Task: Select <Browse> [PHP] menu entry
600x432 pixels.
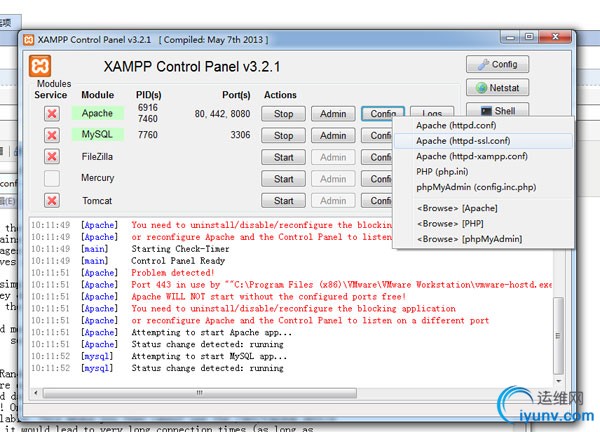Action: pos(483,223)
